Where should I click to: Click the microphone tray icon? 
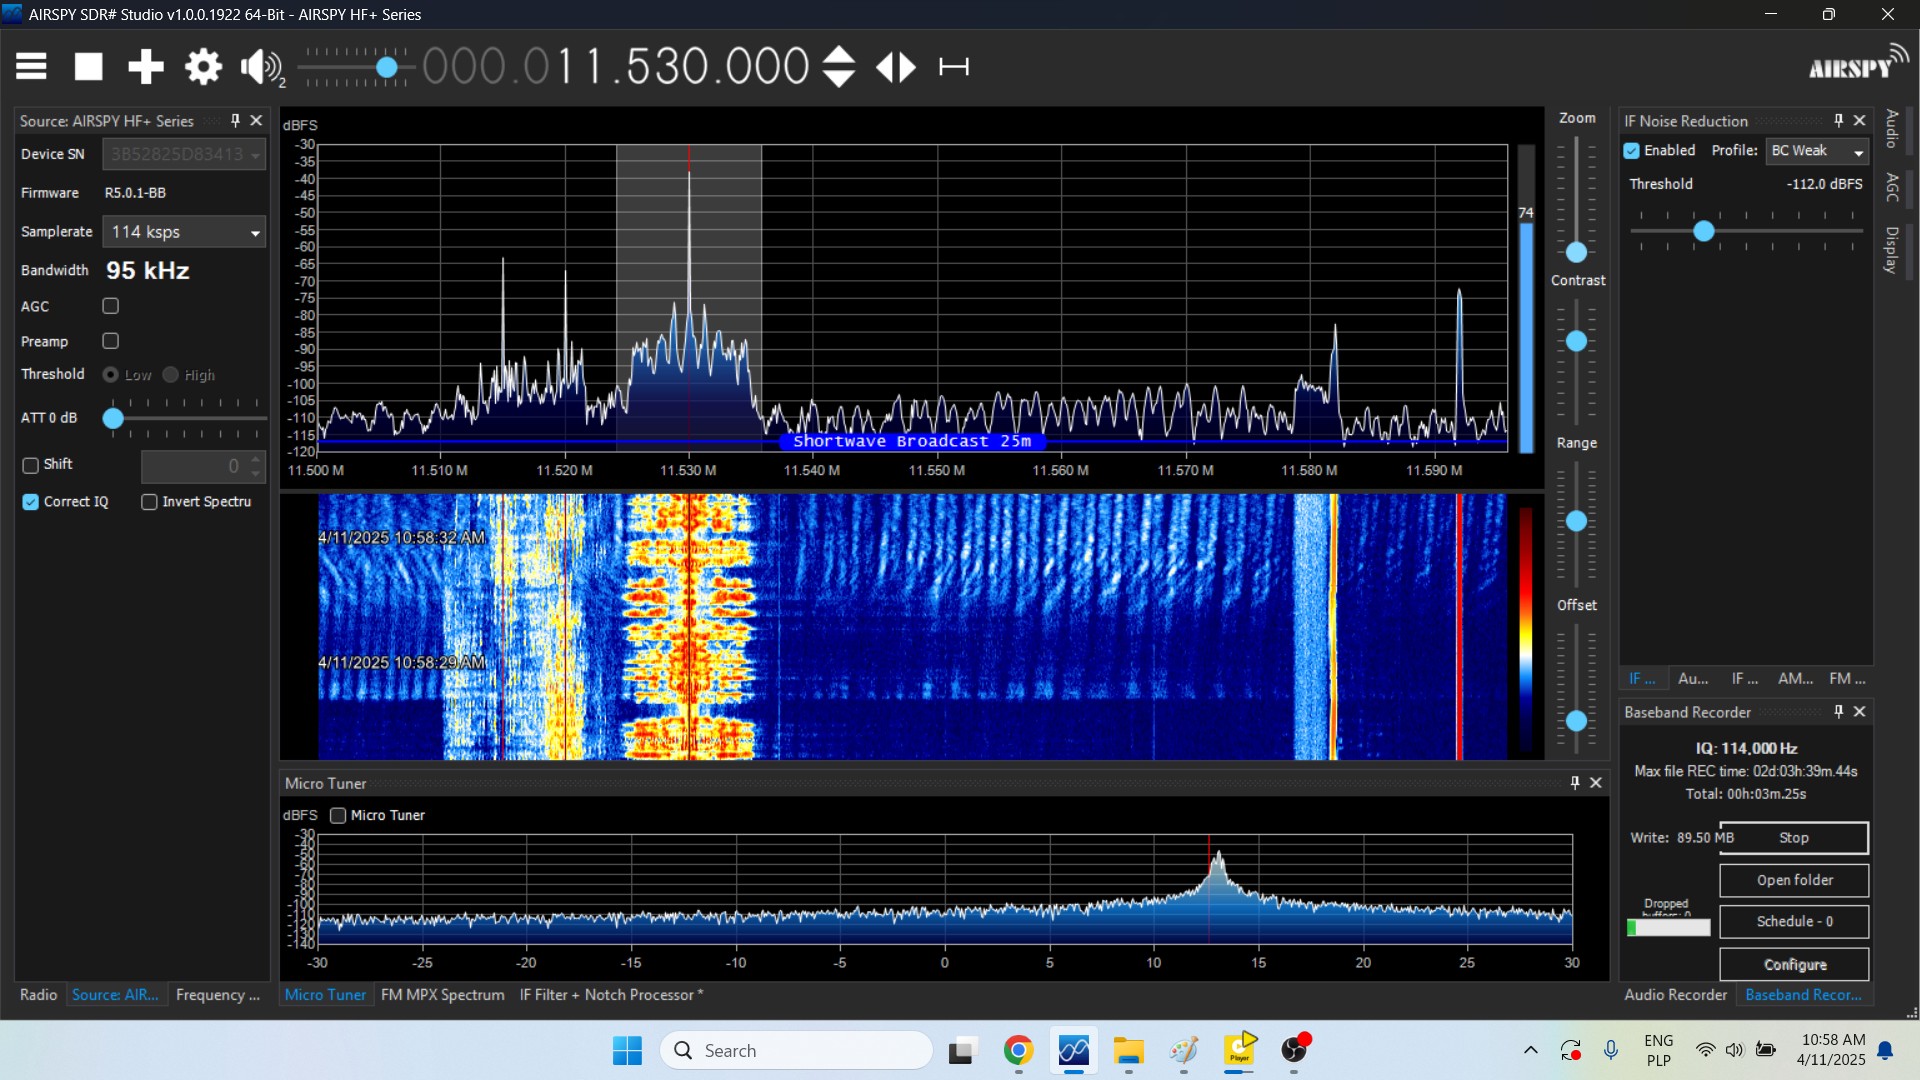click(1611, 1050)
